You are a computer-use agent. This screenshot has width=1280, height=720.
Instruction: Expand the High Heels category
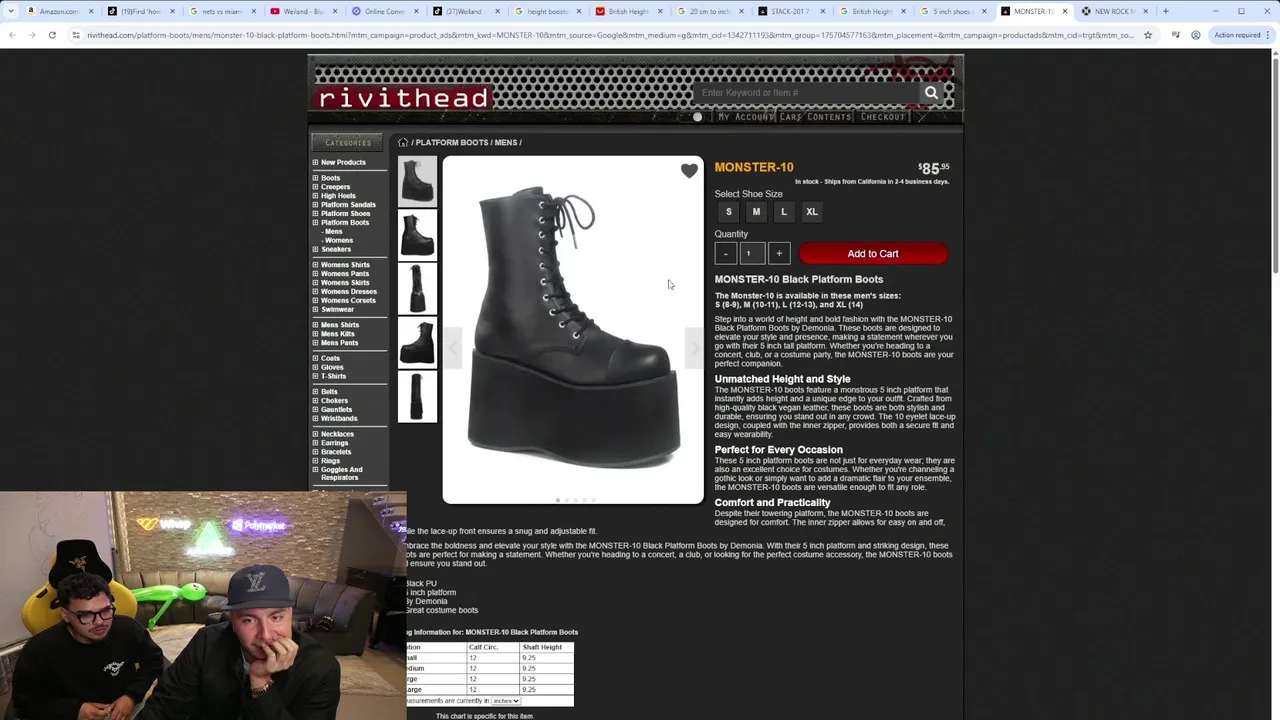pyautogui.click(x=315, y=196)
